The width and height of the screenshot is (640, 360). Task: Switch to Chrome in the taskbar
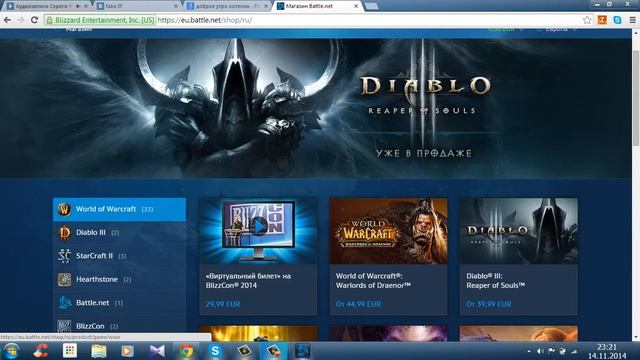click(x=186, y=351)
